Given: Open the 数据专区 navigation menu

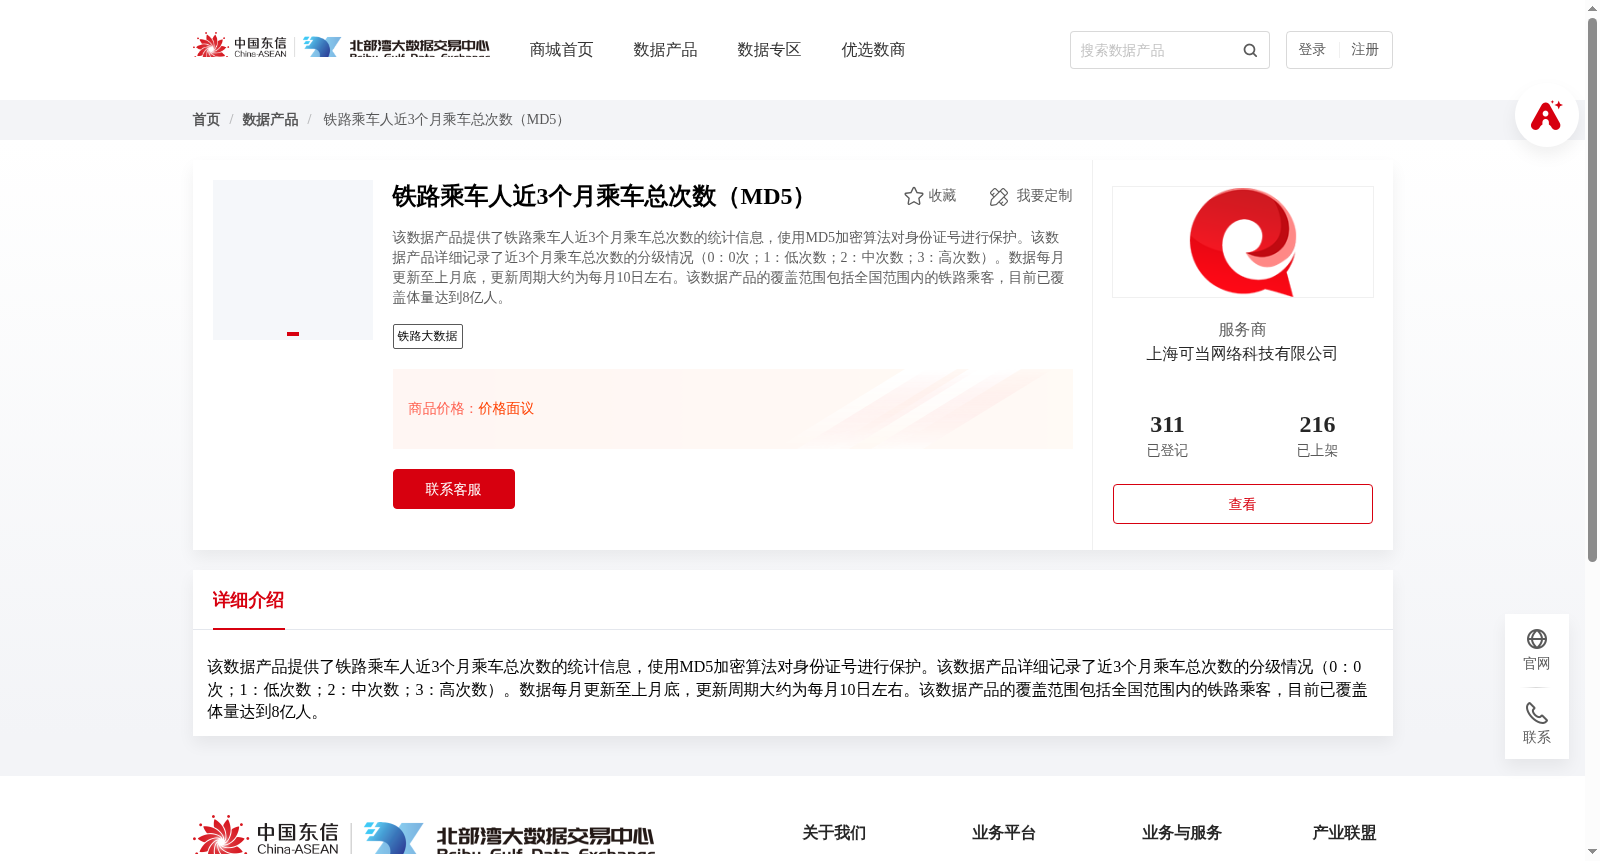Looking at the screenshot, I should coord(769,50).
